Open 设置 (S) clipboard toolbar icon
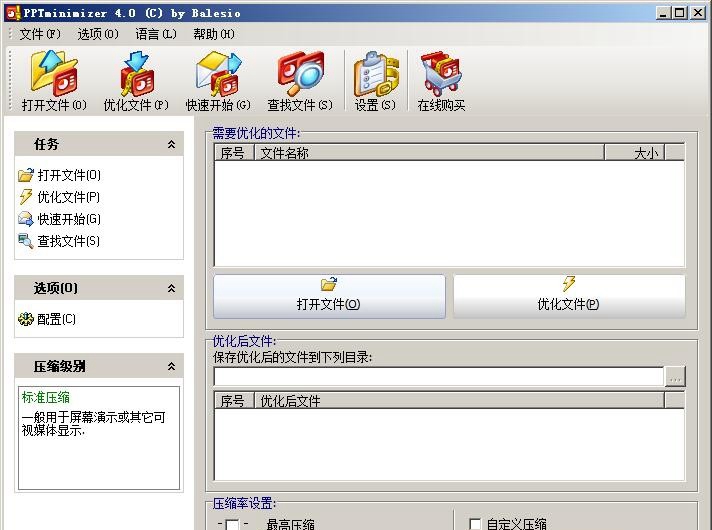Image resolution: width=712 pixels, height=530 pixels. tap(376, 73)
